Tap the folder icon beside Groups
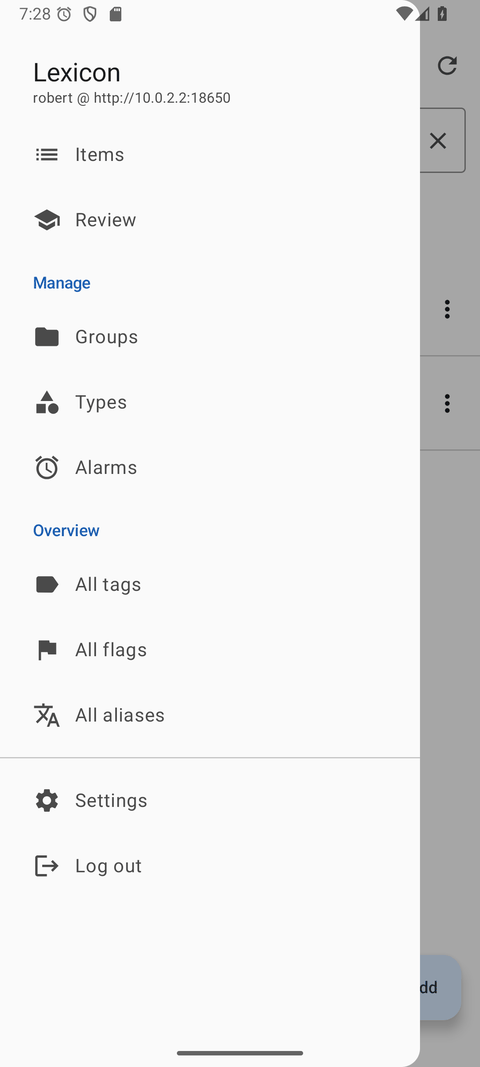Screen dimensions: 480x1067 pyautogui.click(x=47, y=337)
